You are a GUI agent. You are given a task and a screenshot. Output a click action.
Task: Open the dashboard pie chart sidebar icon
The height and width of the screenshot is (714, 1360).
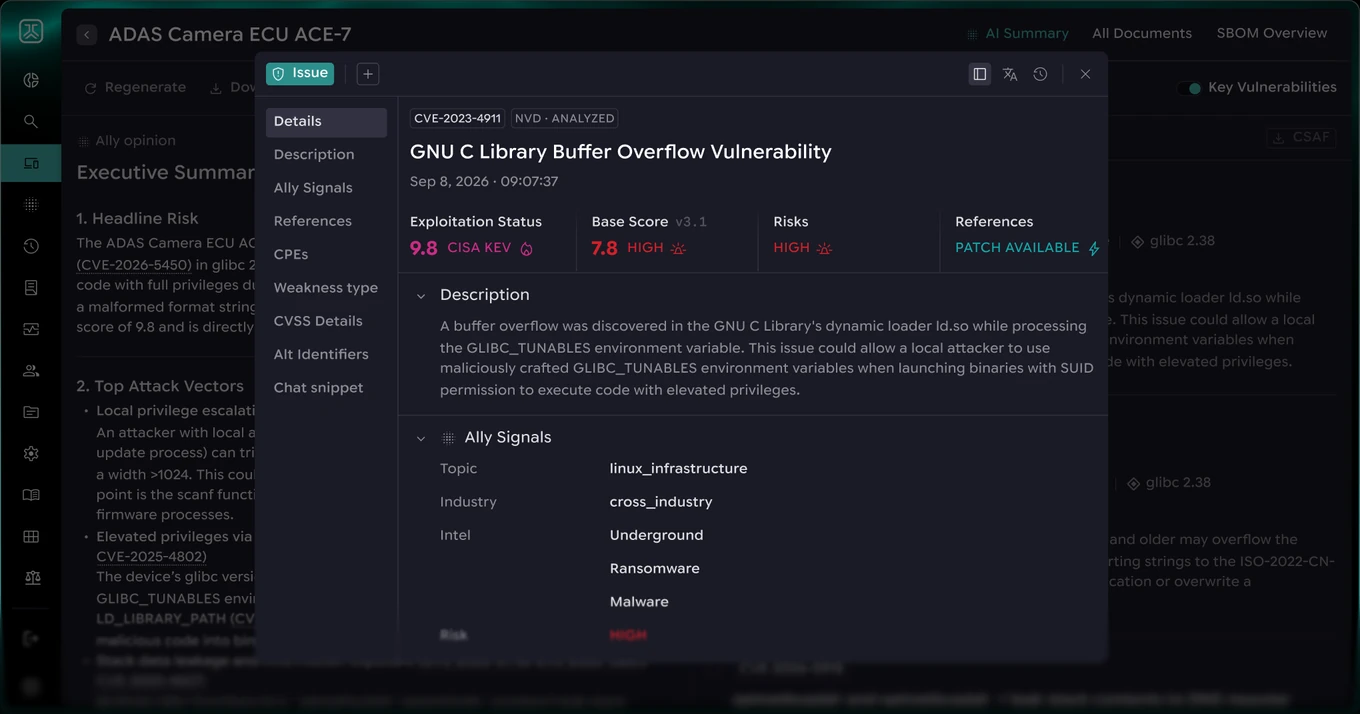click(x=31, y=80)
